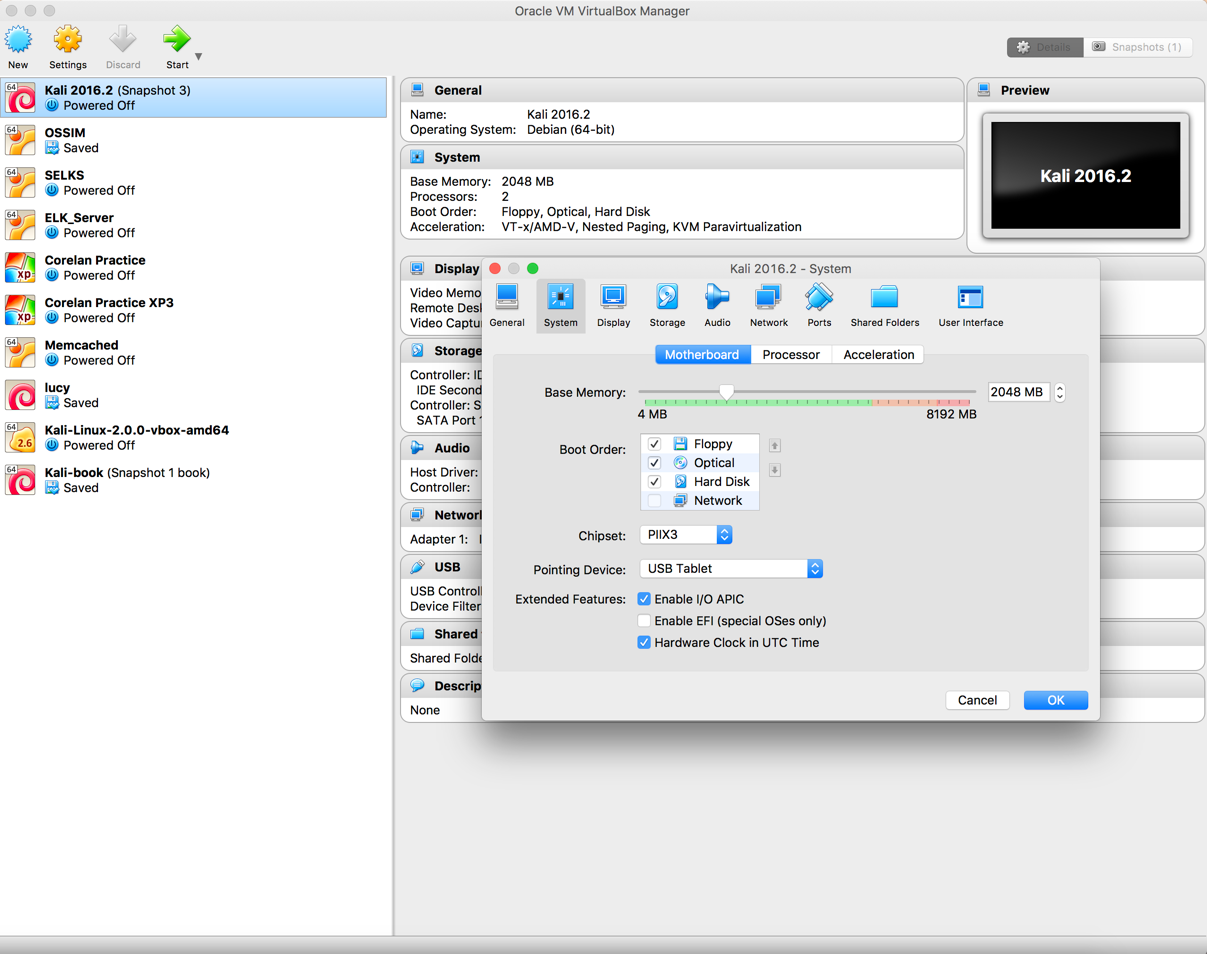This screenshot has height=954, width=1207.
Task: Click the Base Memory slider handle
Action: tap(727, 392)
